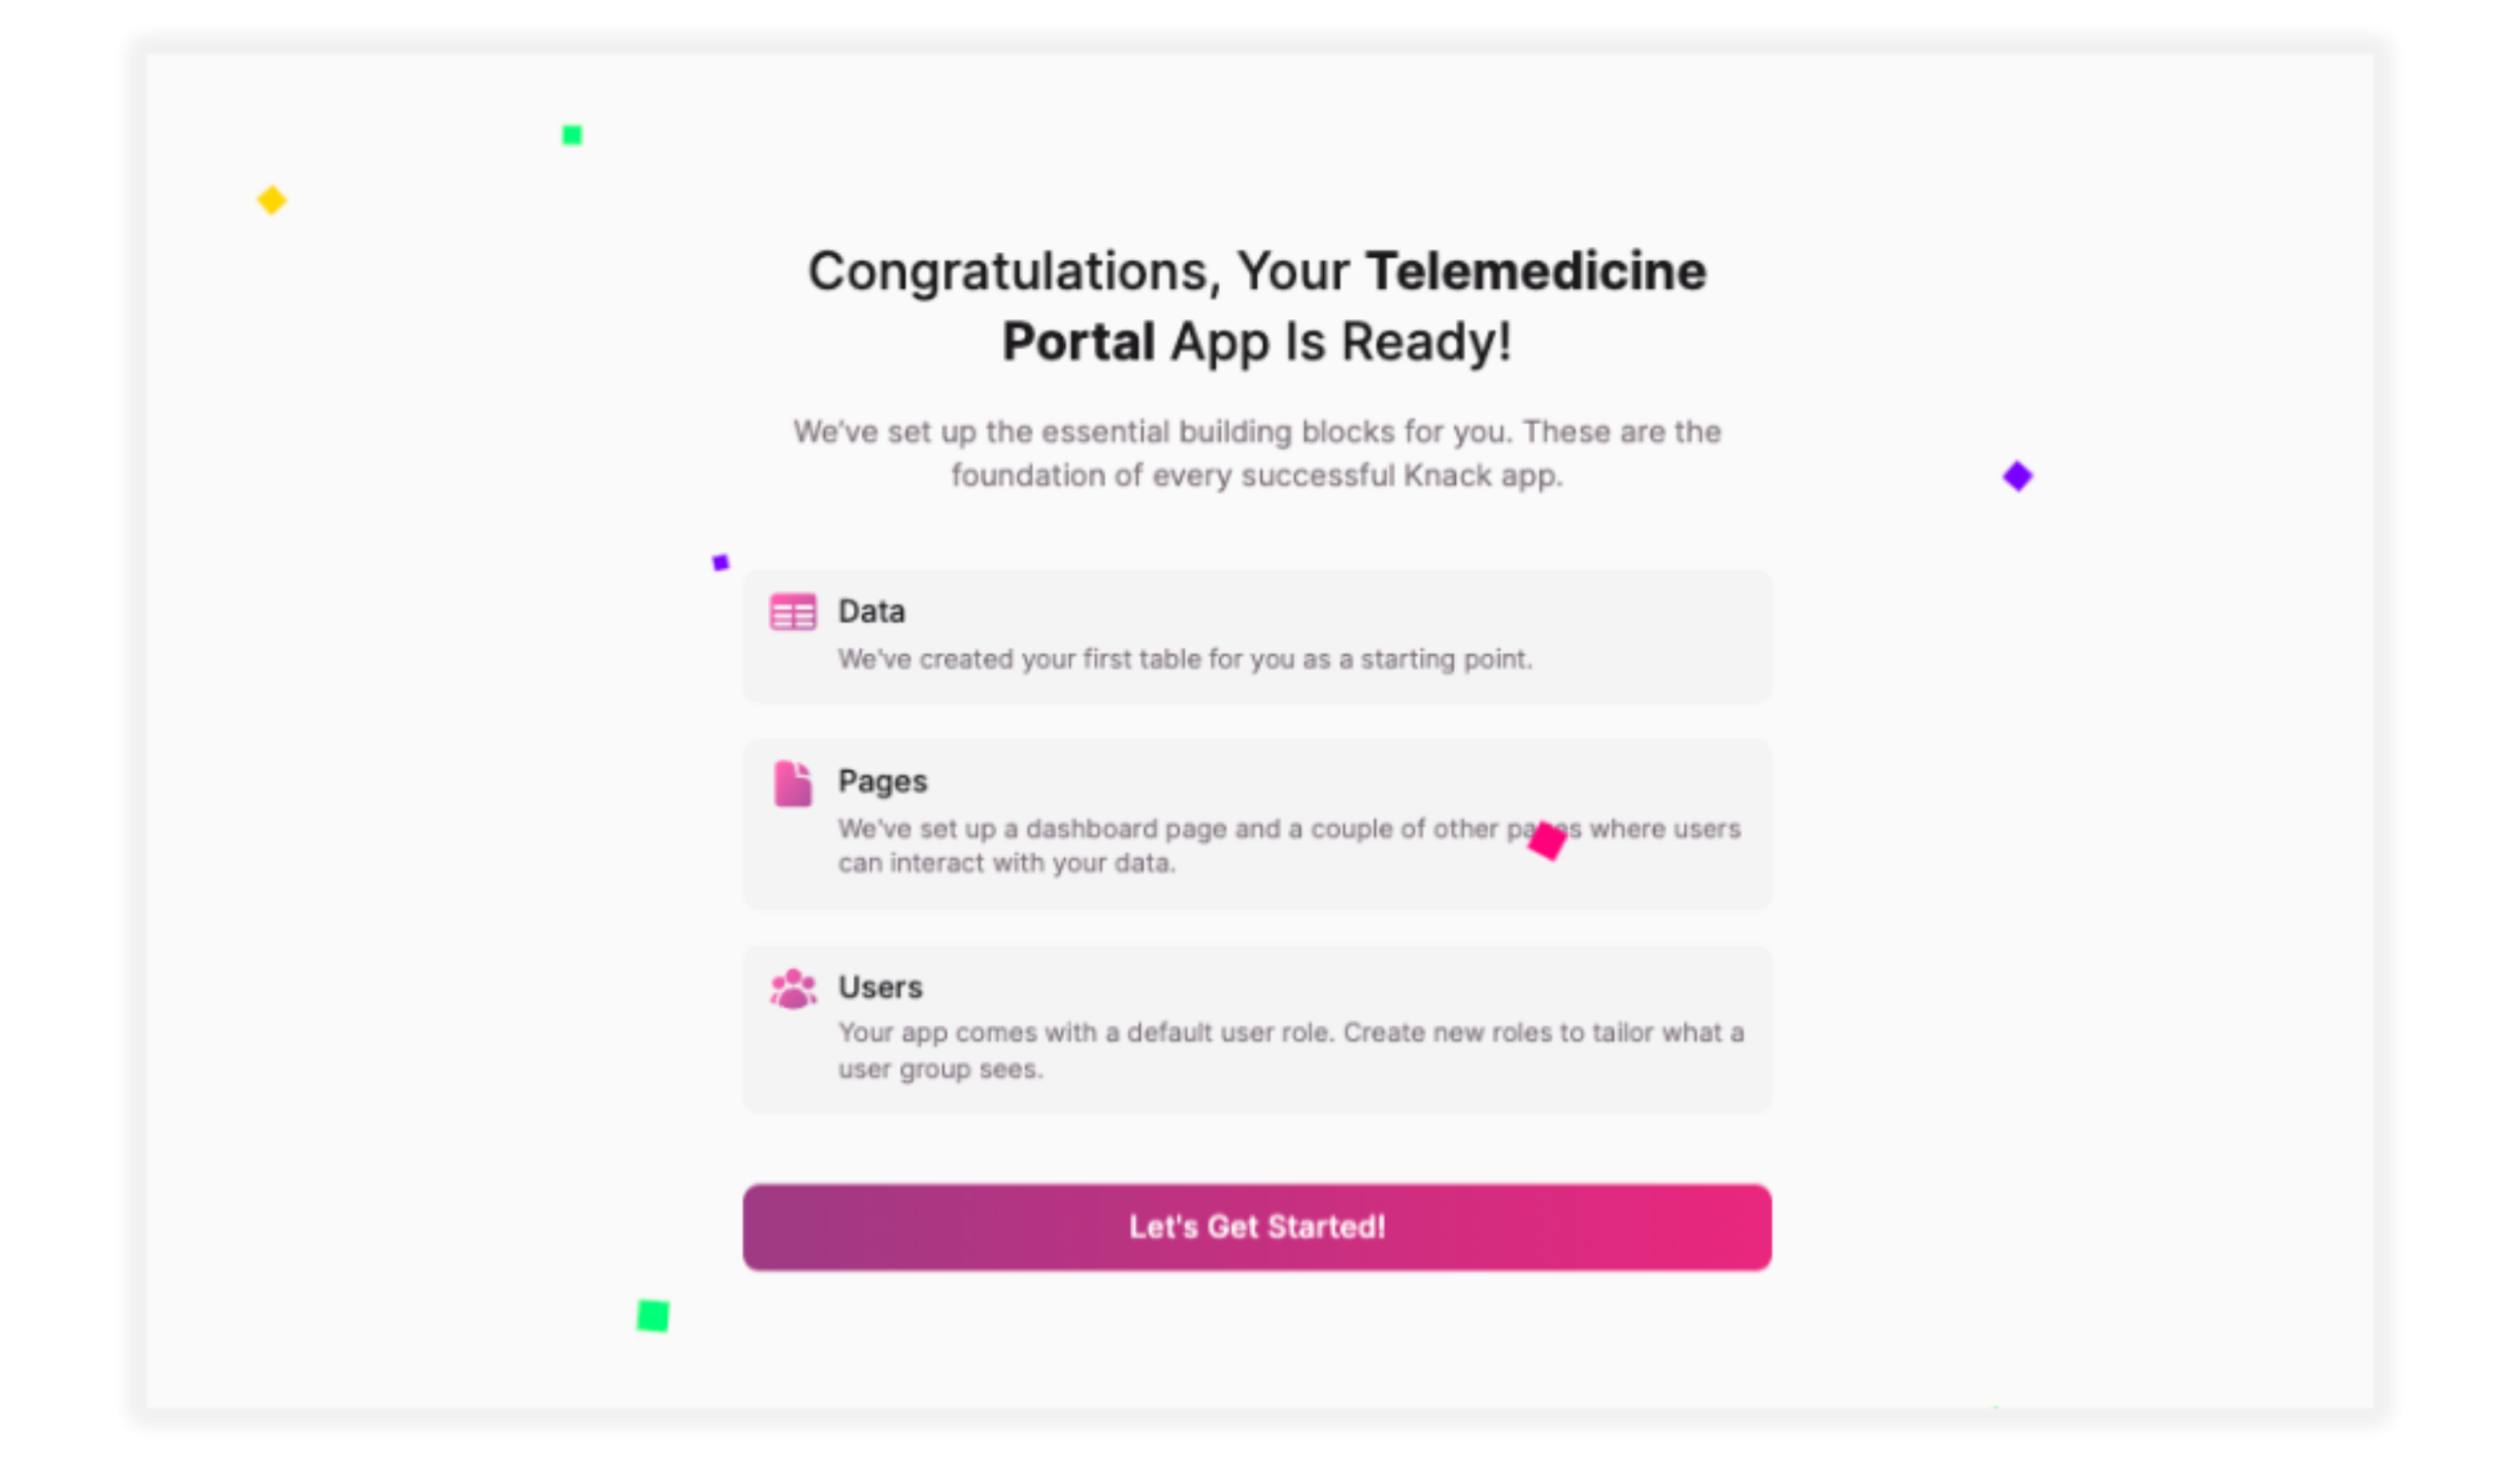Click the pink Data table icon
This screenshot has height=1462, width=2520.
[793, 612]
